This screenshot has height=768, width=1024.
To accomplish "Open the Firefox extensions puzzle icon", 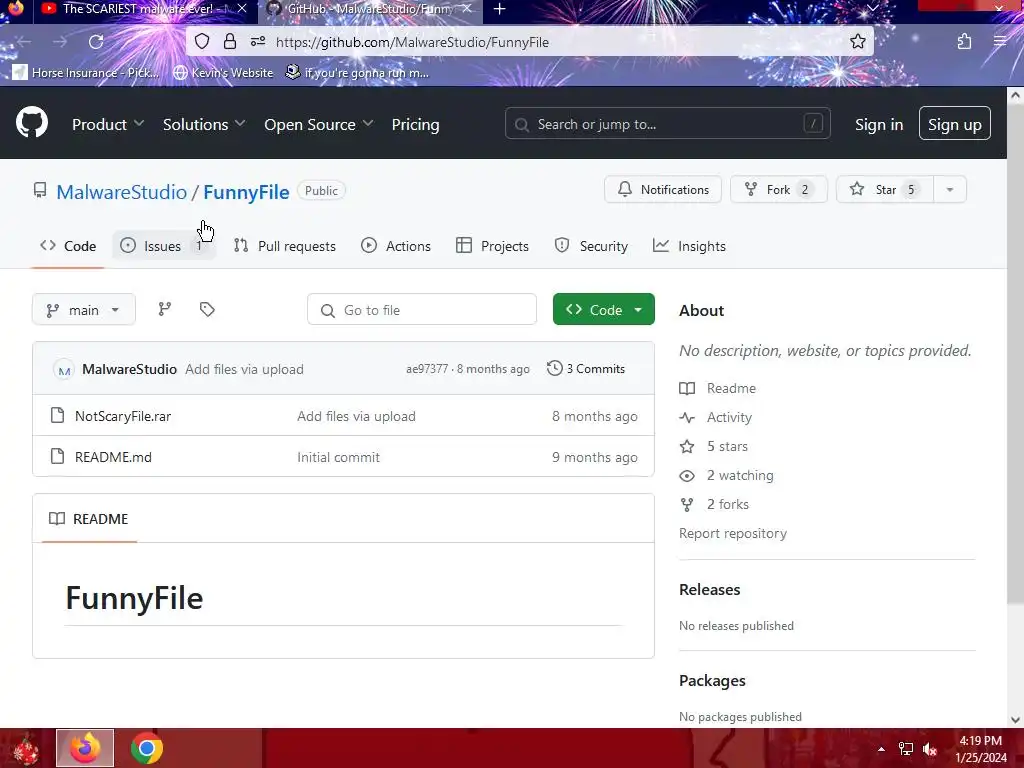I will point(964,42).
